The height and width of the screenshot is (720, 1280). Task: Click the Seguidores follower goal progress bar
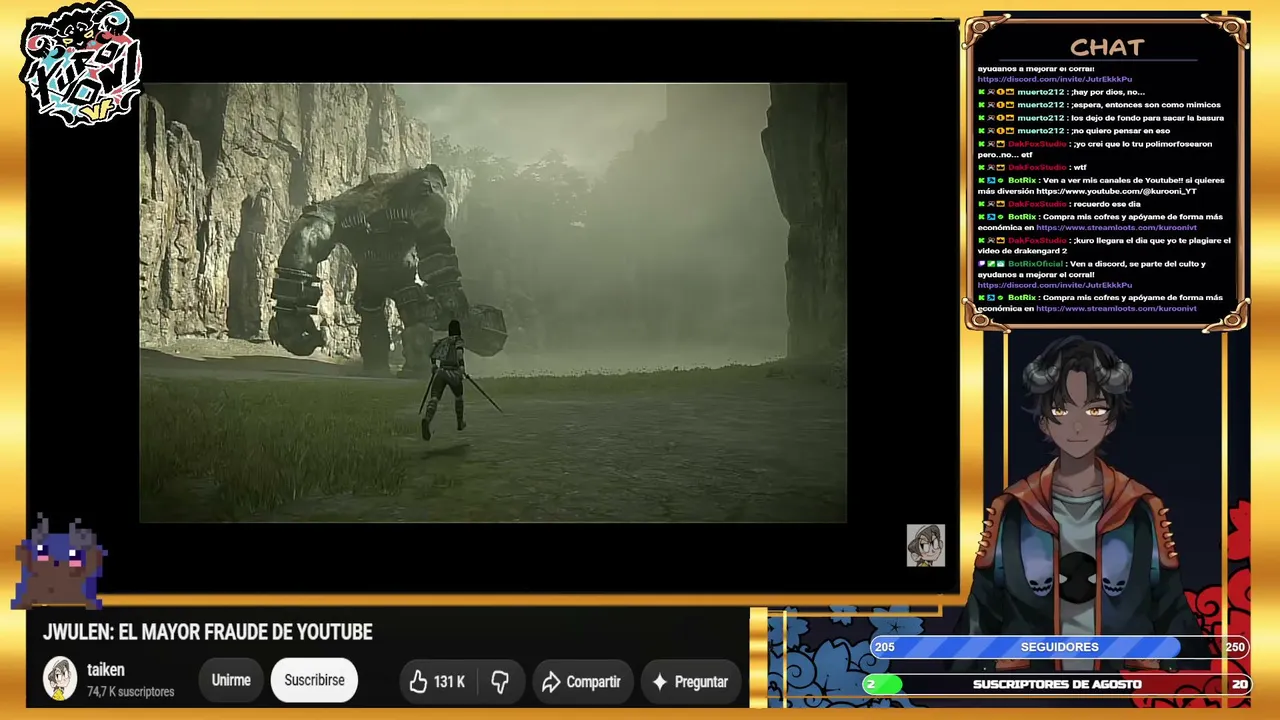point(1060,647)
